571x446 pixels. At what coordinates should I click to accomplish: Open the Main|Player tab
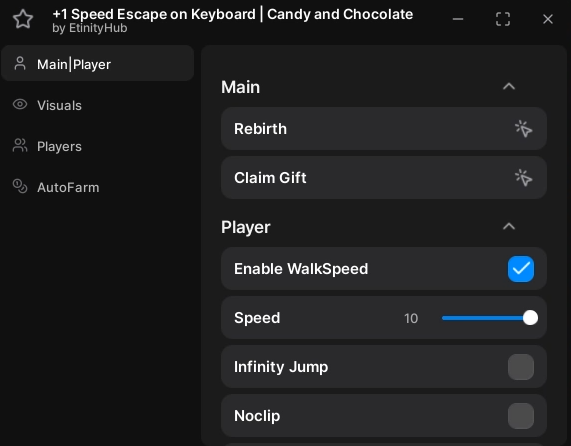point(98,63)
